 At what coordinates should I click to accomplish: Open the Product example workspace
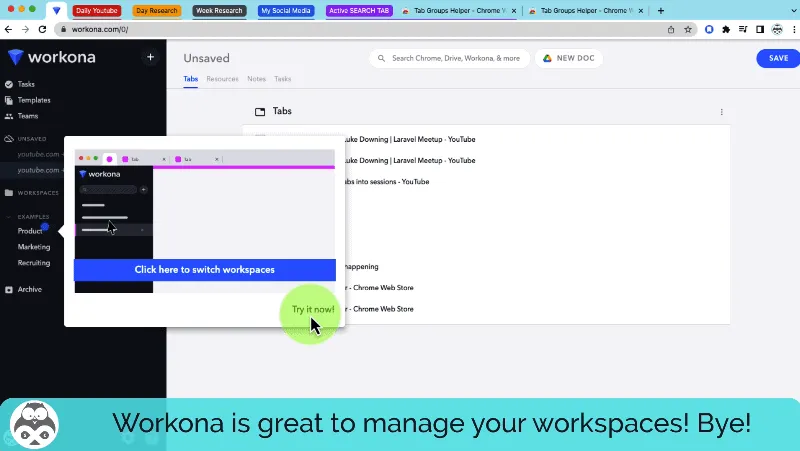tap(30, 231)
